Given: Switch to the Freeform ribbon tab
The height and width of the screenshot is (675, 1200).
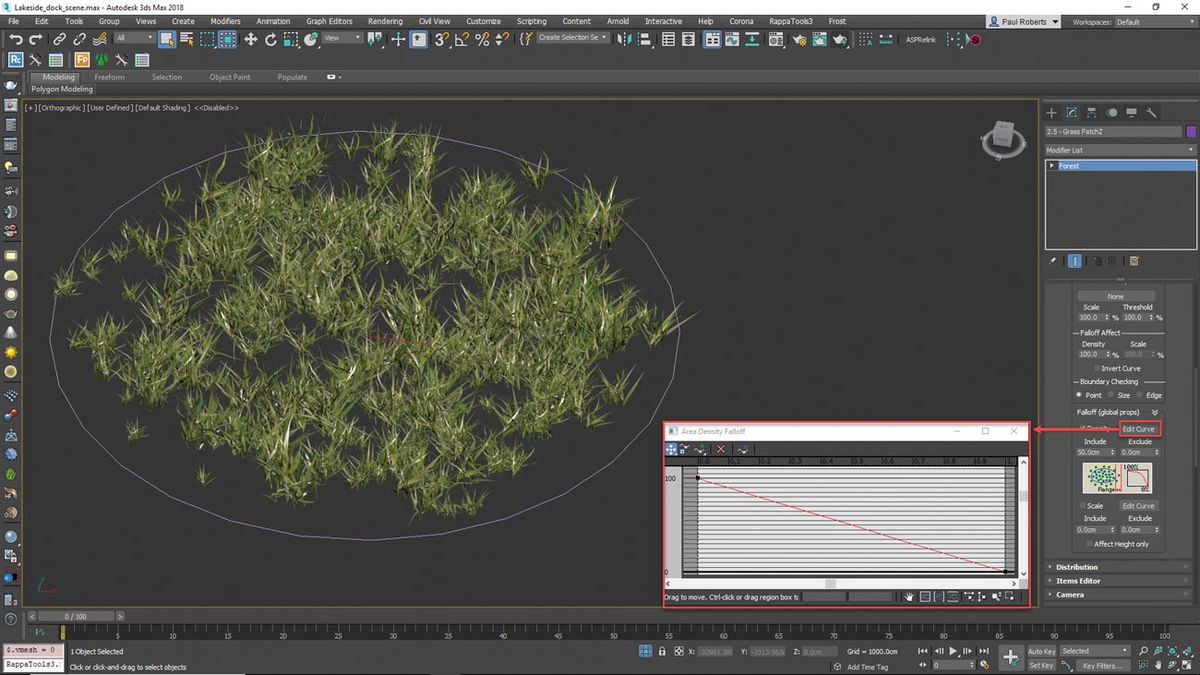Looking at the screenshot, I should (x=110, y=76).
